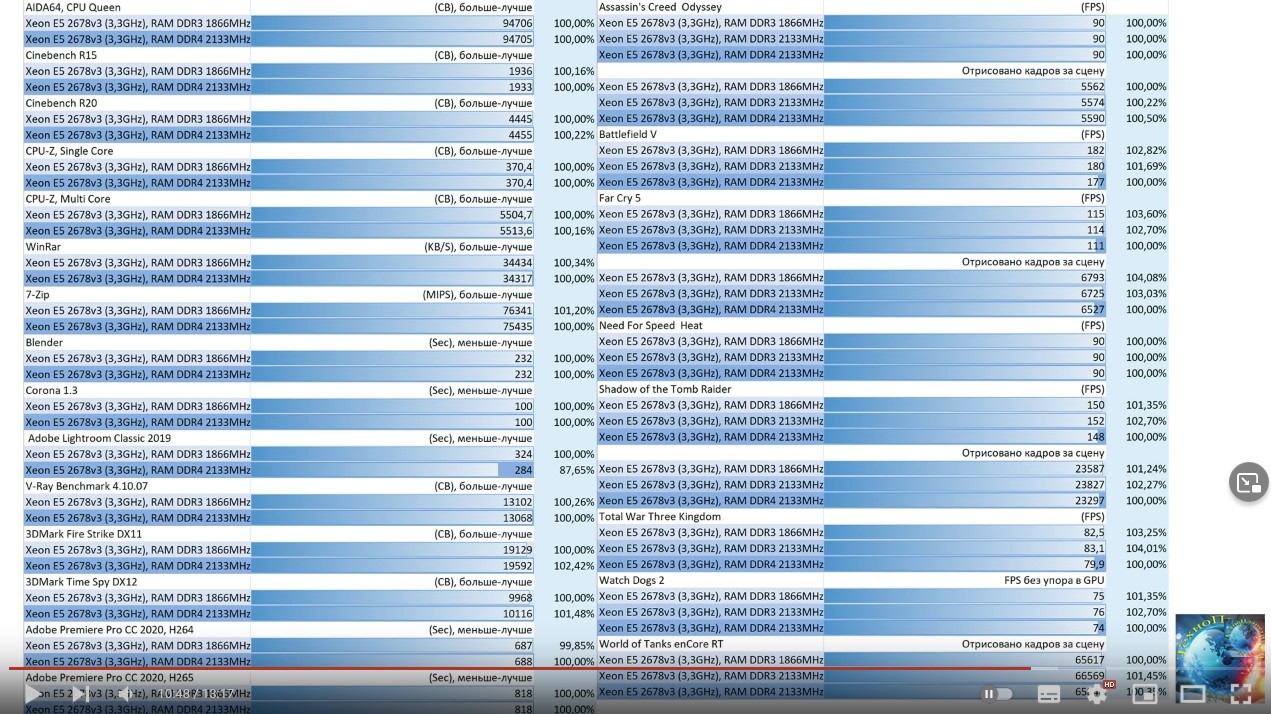Click the Corona 1.3 header
The width and height of the screenshot is (1271, 714).
51,391
